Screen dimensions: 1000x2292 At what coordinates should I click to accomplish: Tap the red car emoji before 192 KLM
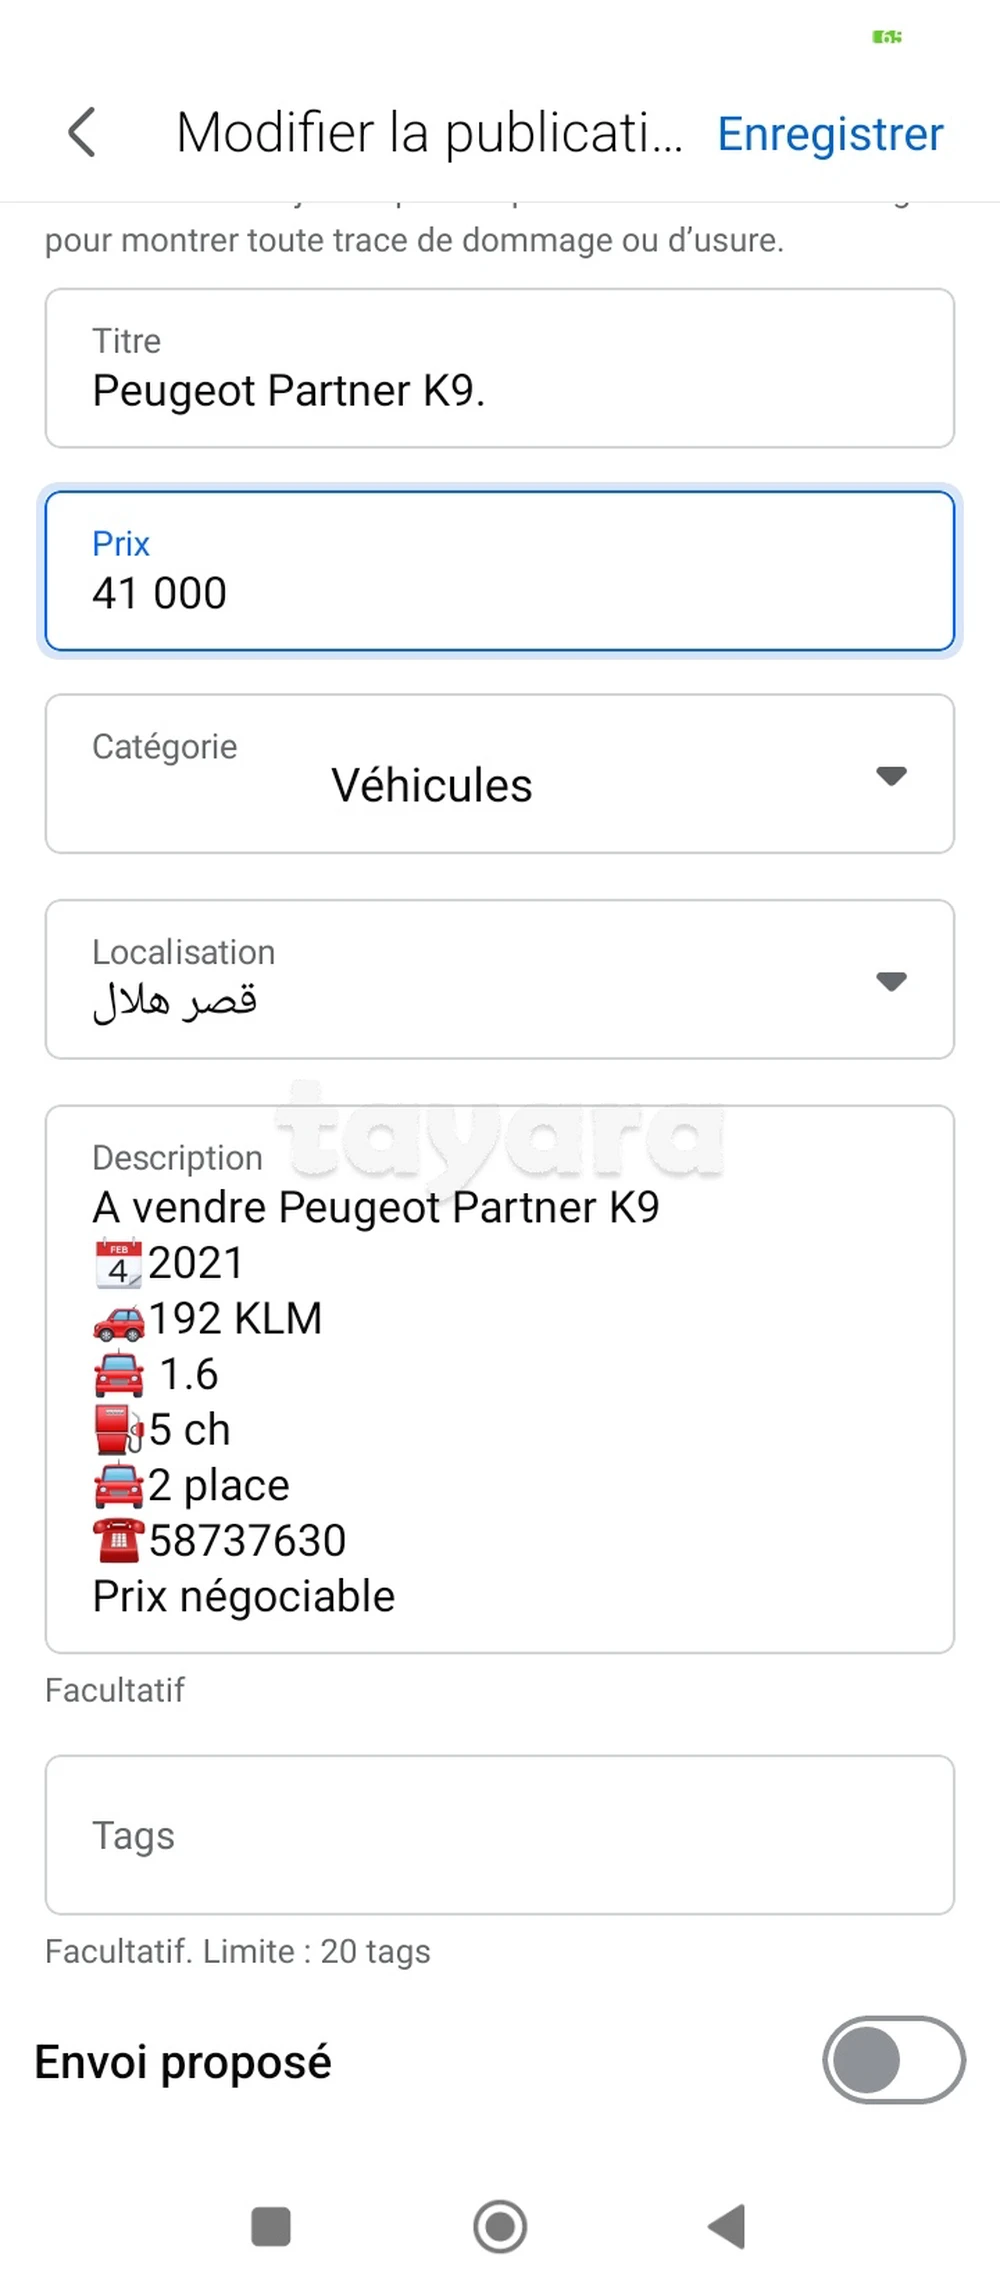coord(116,1317)
